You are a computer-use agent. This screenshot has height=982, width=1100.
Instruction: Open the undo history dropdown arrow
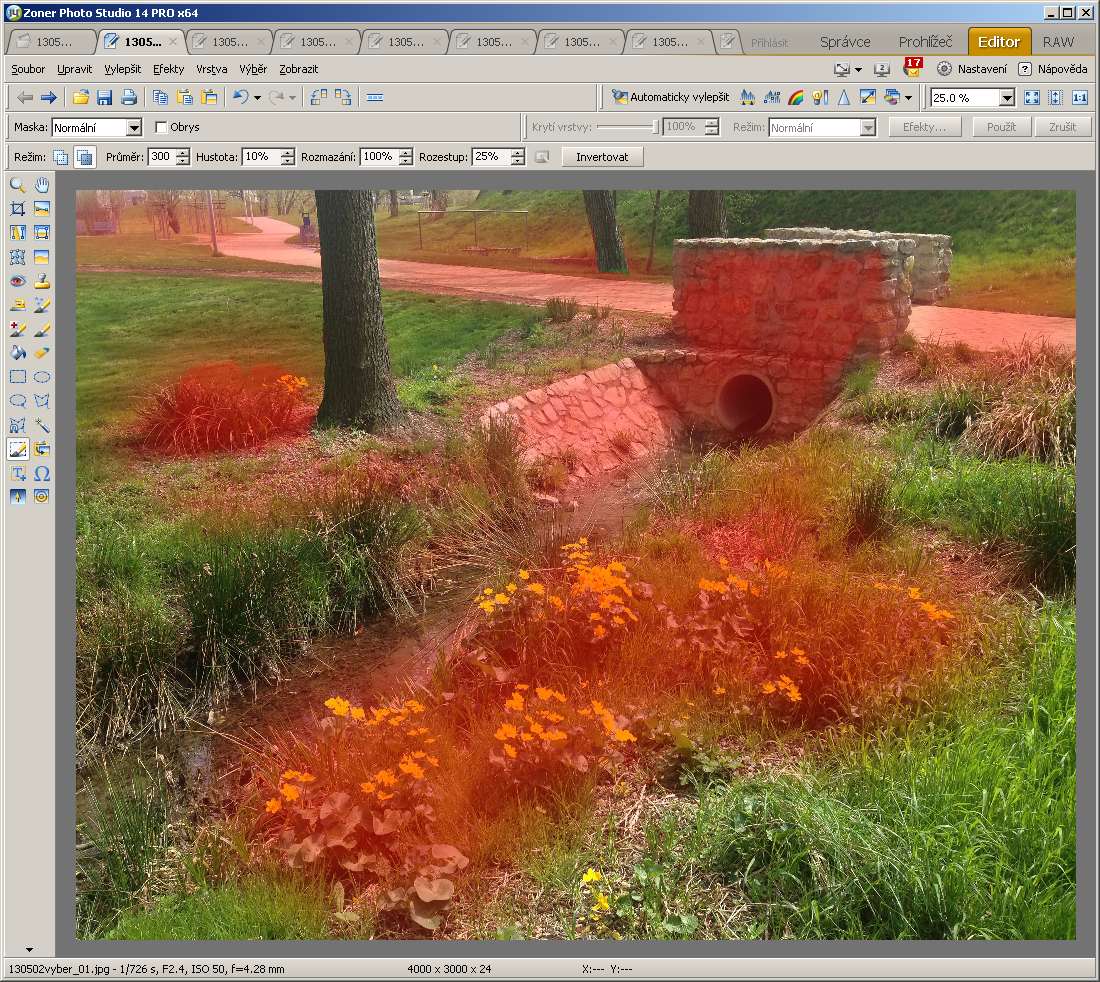pos(257,97)
